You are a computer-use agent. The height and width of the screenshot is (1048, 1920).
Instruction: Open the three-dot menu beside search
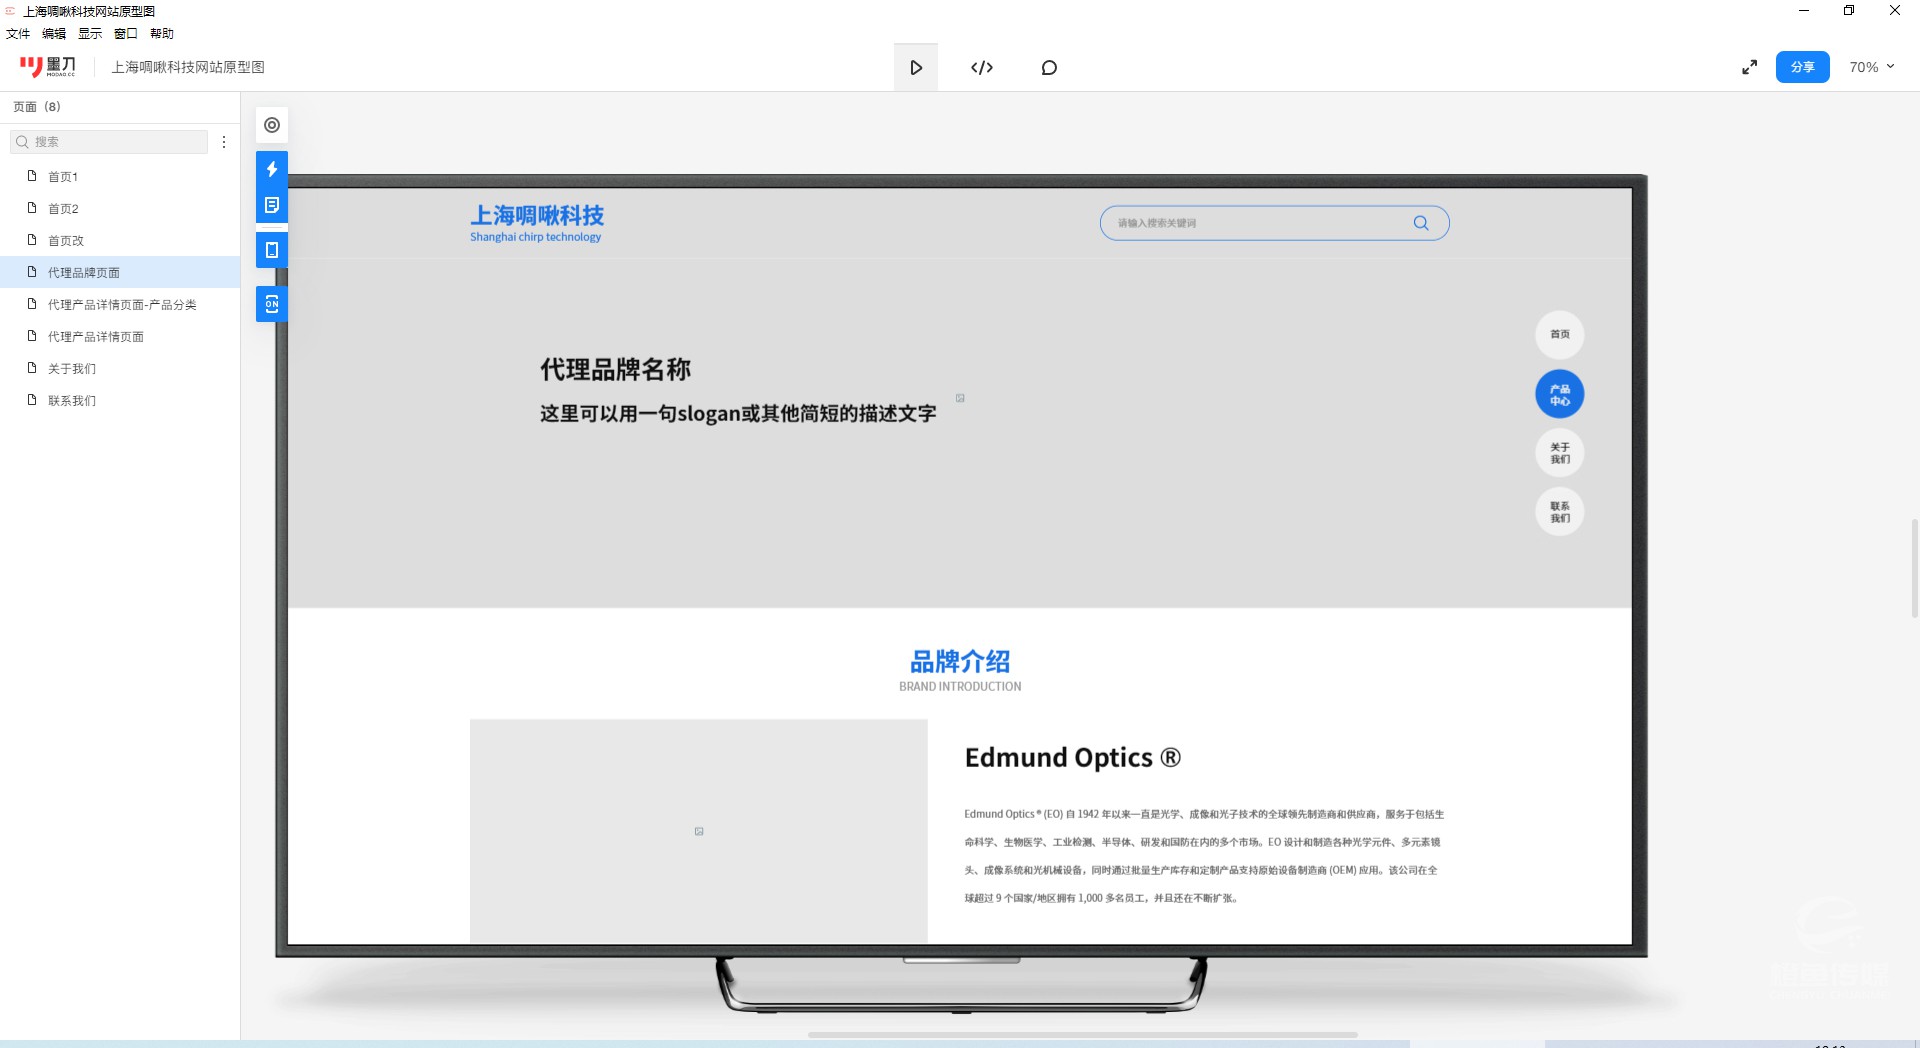click(224, 142)
